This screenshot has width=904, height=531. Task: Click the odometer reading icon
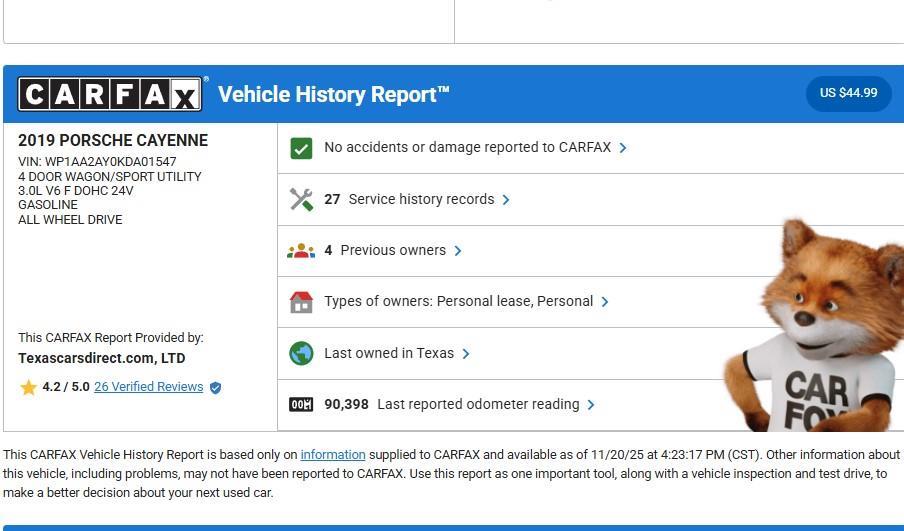point(301,405)
